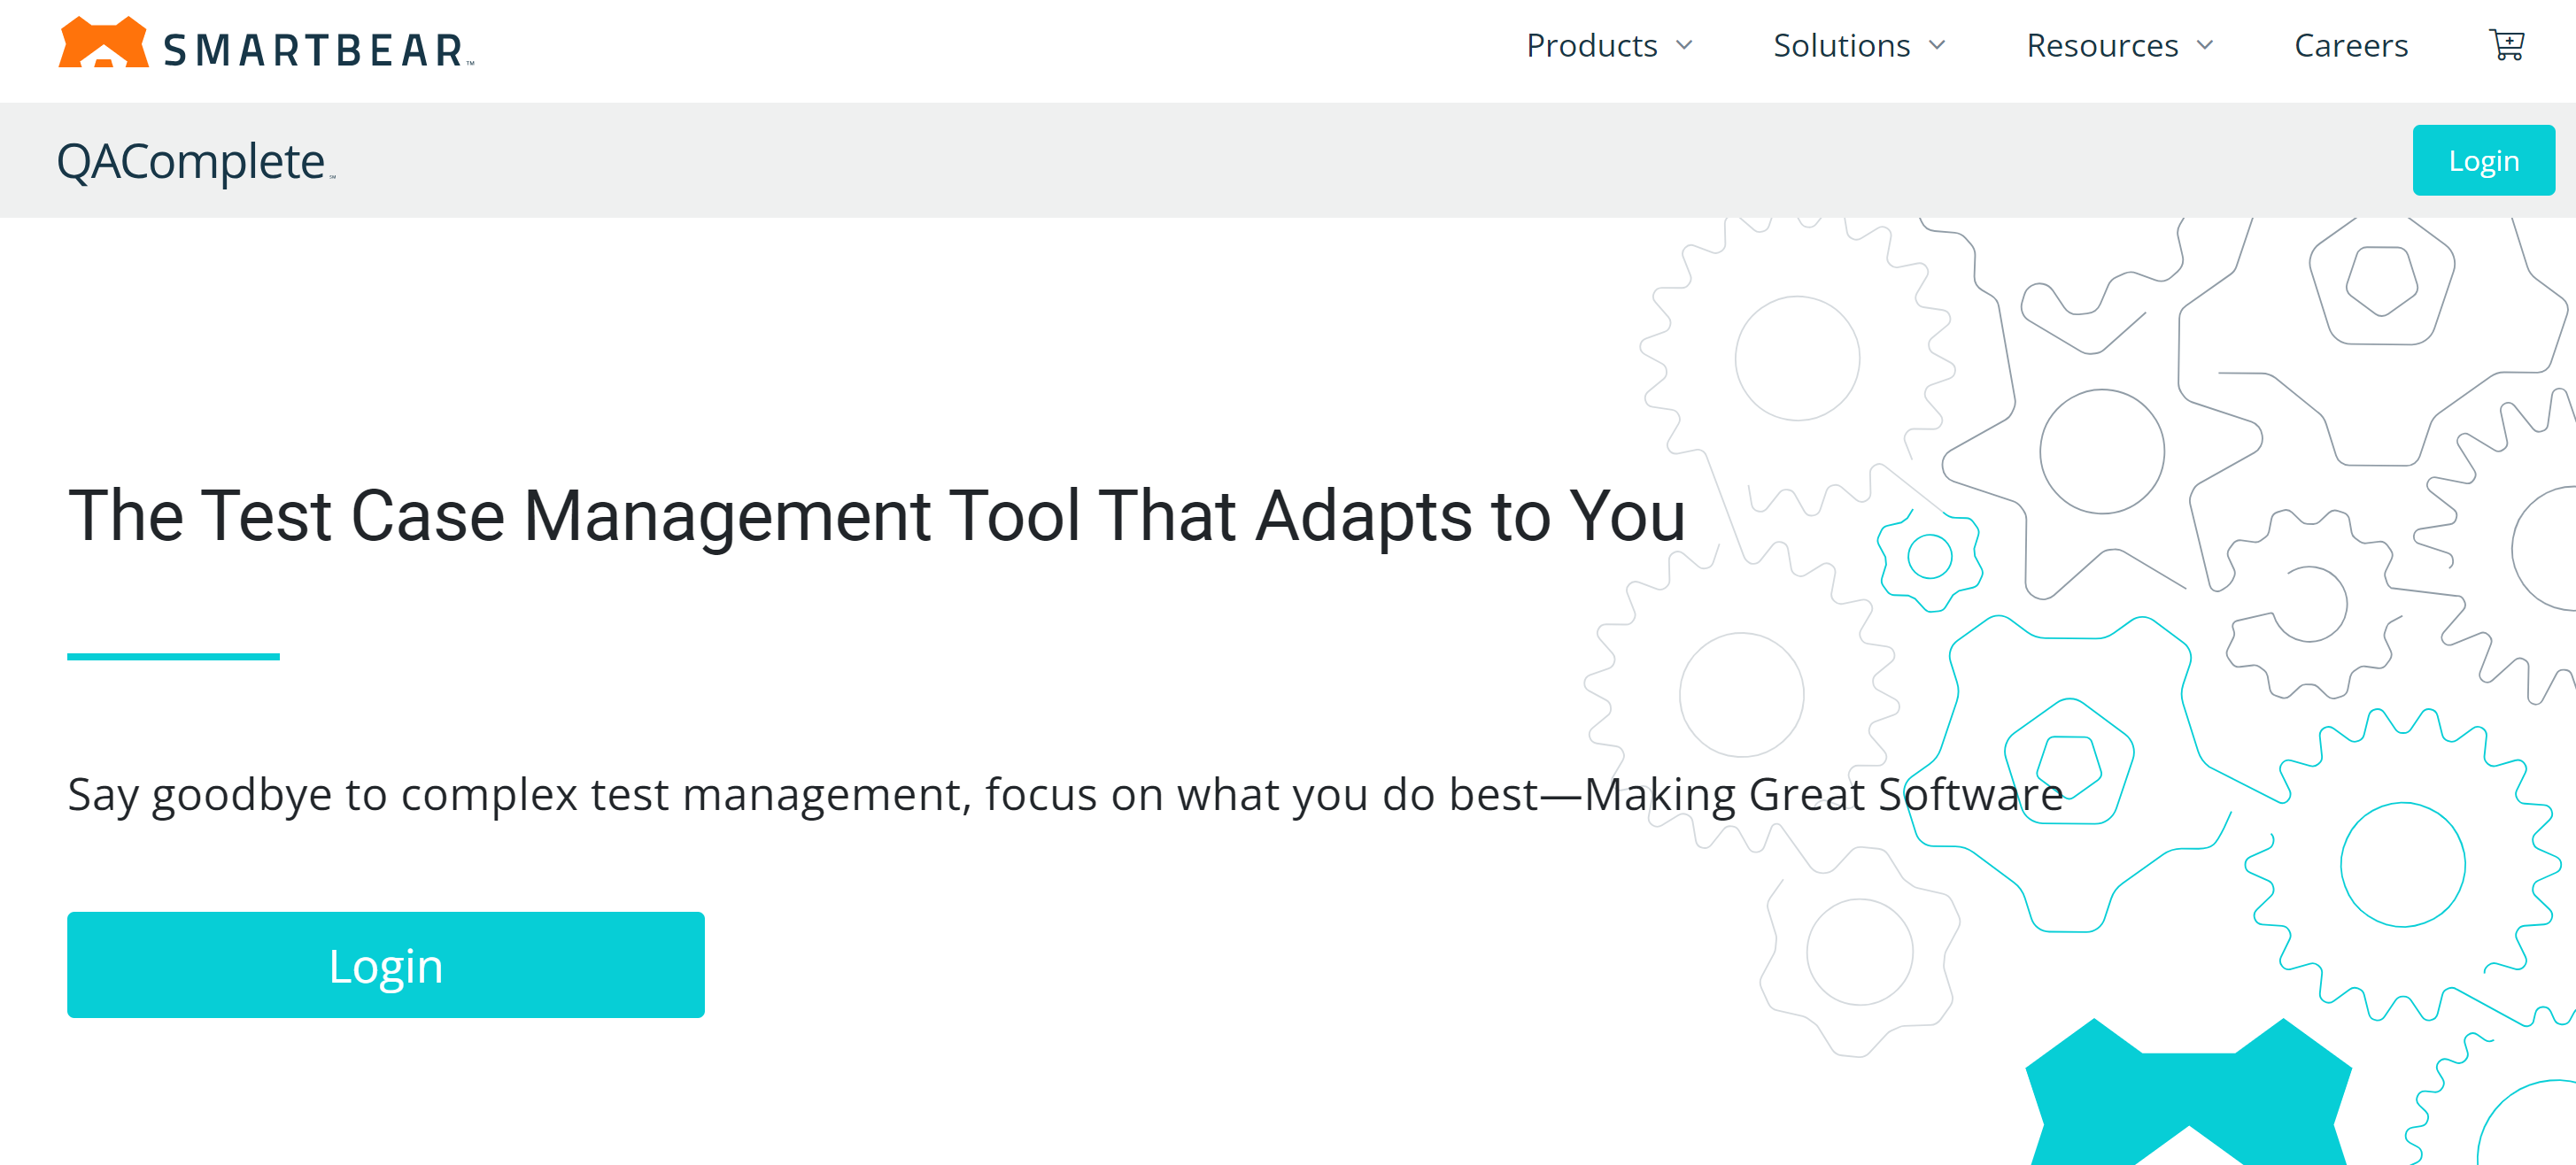The width and height of the screenshot is (2576, 1165).
Task: Open the shopping cart icon
Action: pos(2506,45)
